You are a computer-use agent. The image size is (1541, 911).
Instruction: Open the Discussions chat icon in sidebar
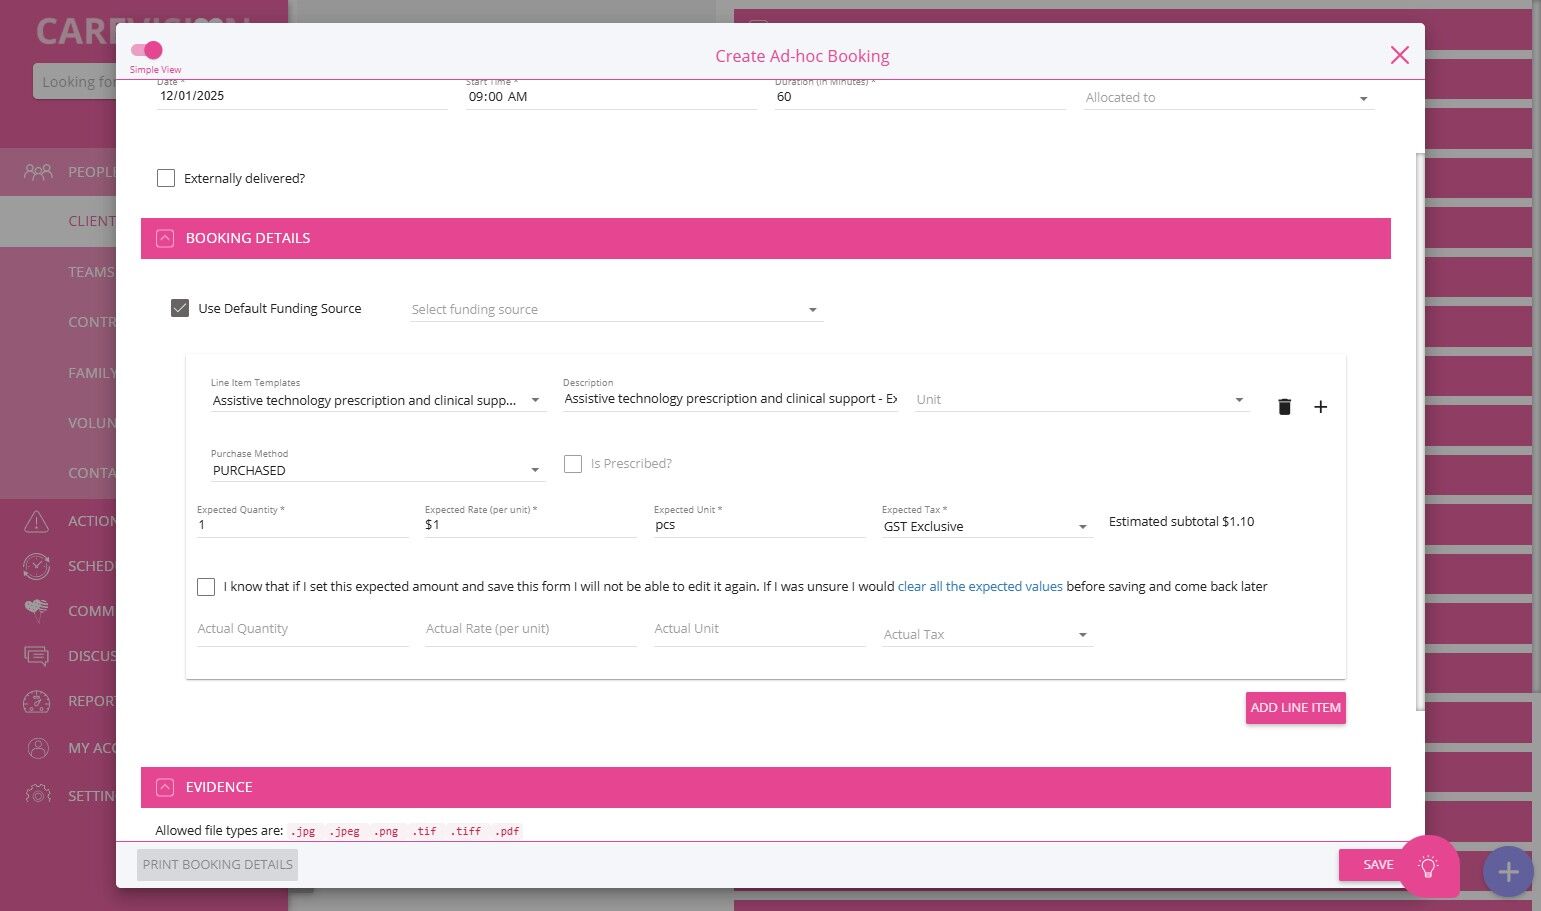[36, 656]
